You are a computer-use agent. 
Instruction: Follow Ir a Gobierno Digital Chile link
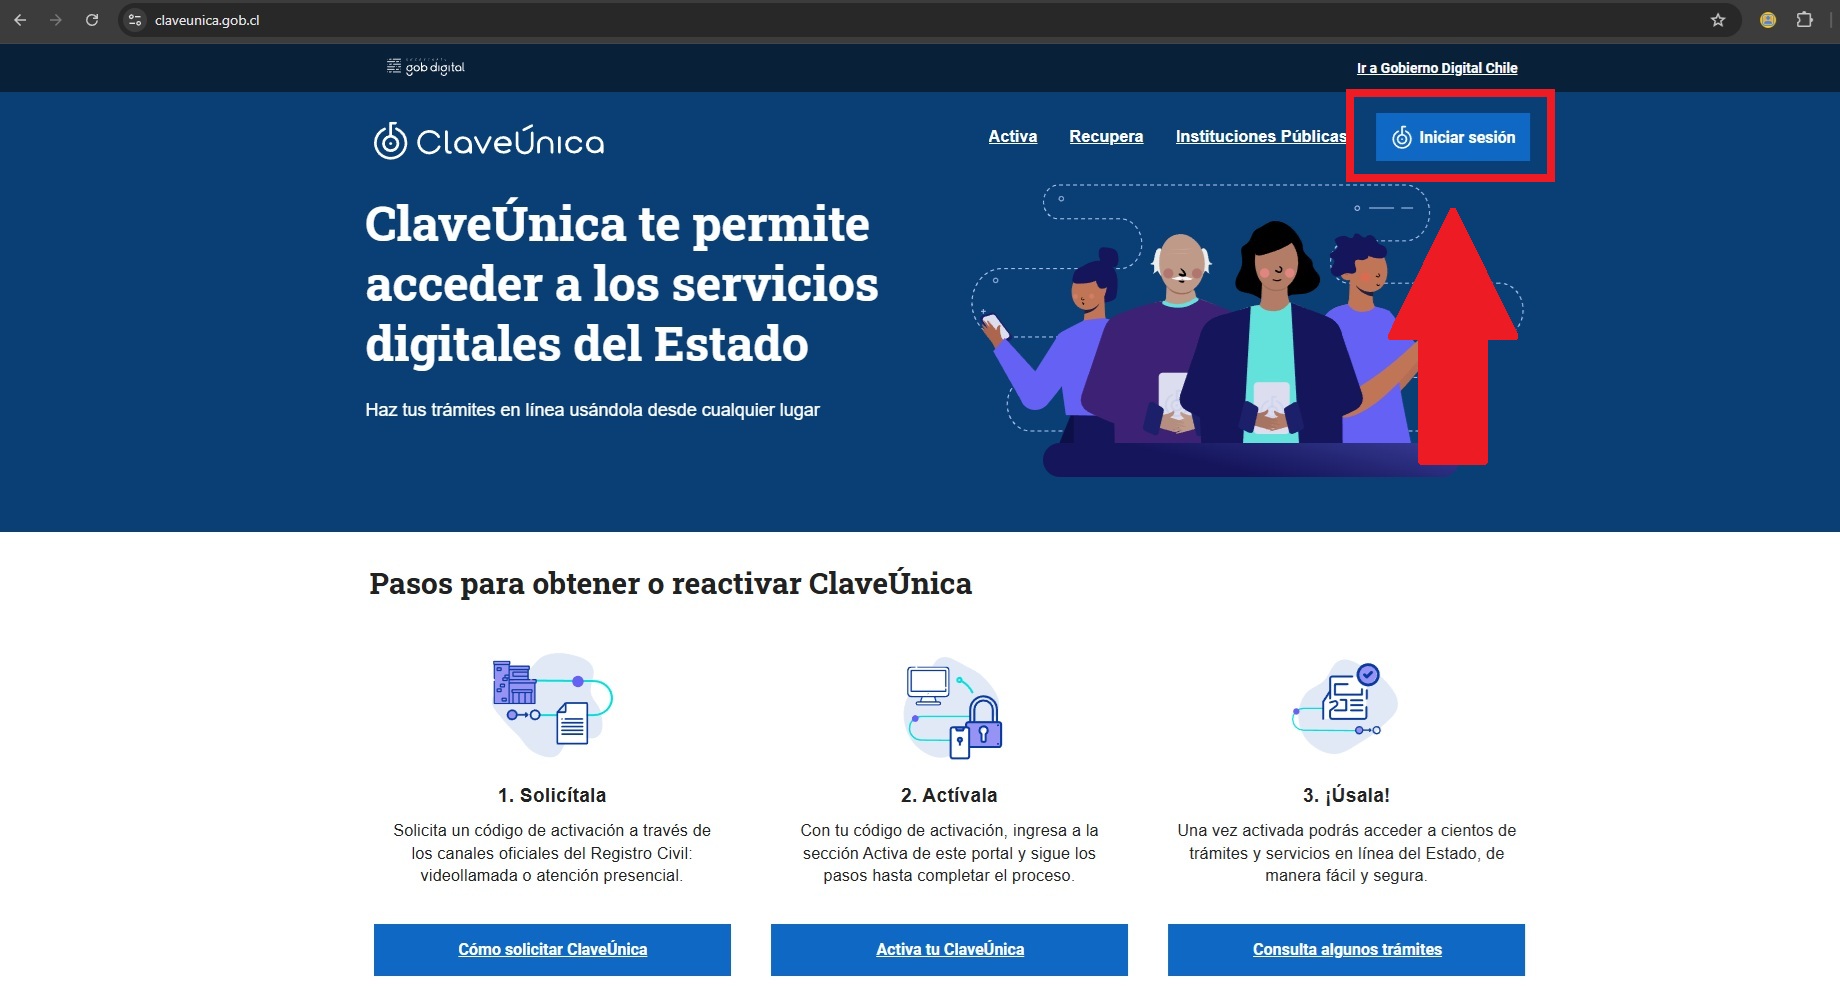pyautogui.click(x=1437, y=68)
